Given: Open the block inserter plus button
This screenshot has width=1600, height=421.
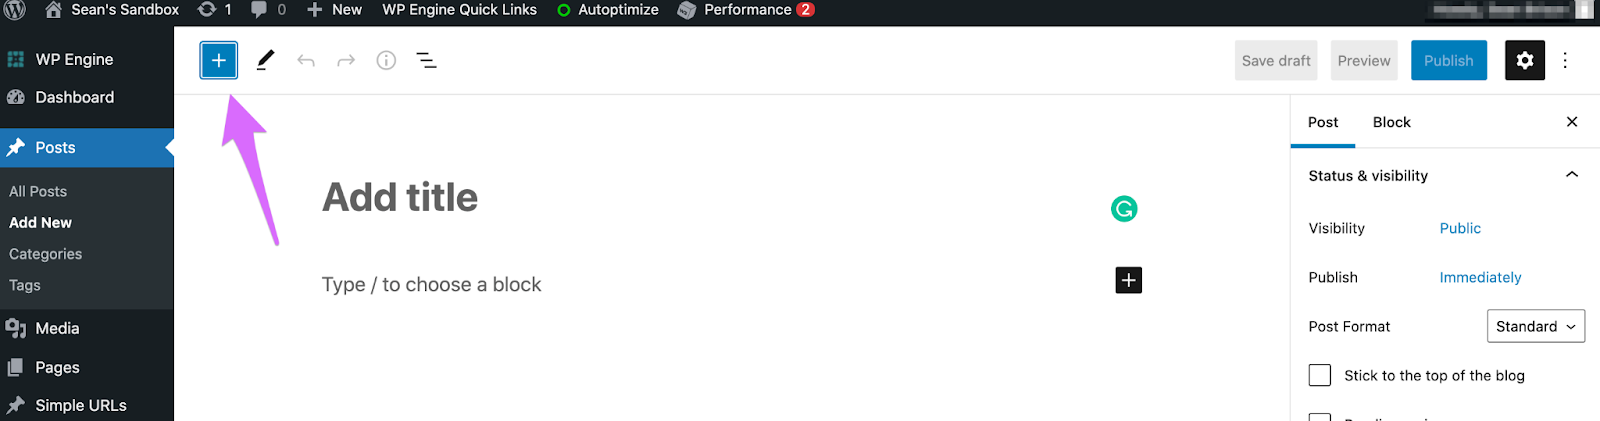Looking at the screenshot, I should click(218, 60).
